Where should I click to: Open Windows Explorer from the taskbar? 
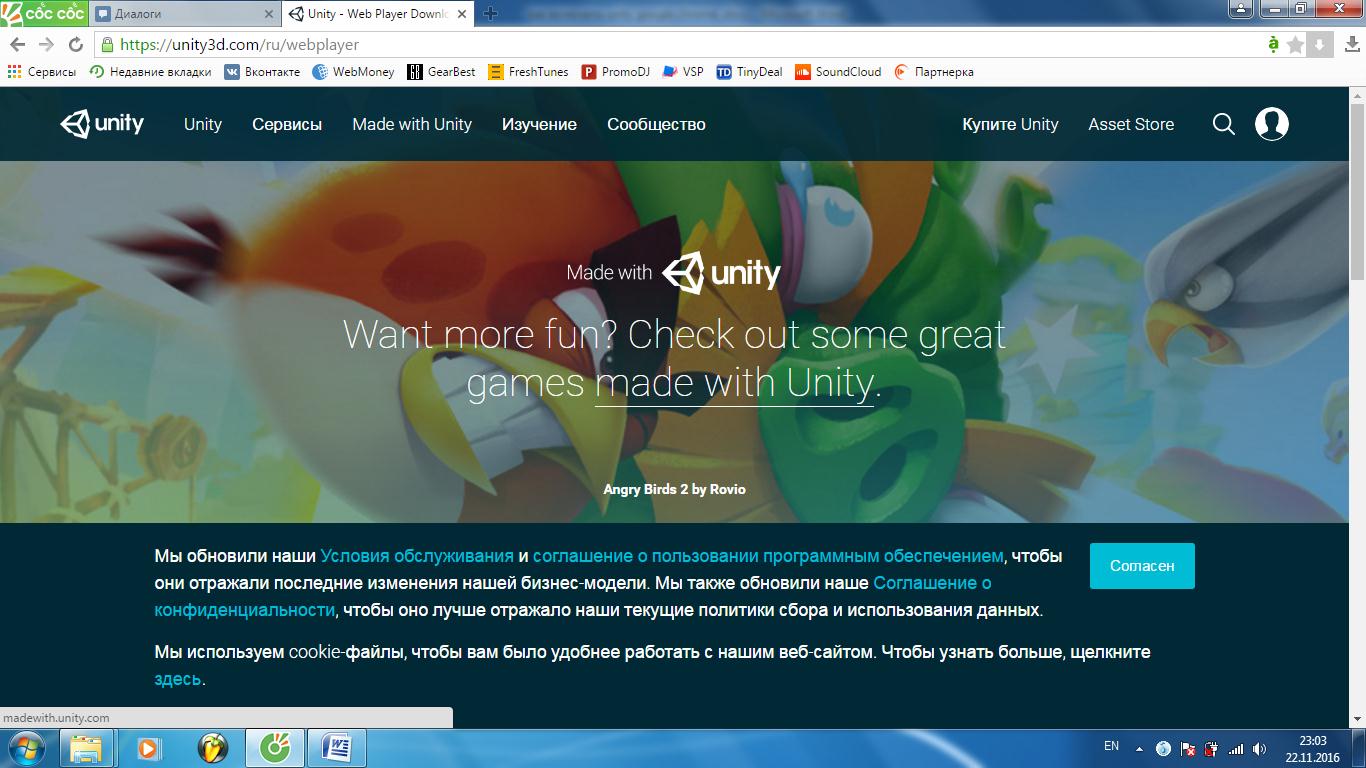pos(87,748)
